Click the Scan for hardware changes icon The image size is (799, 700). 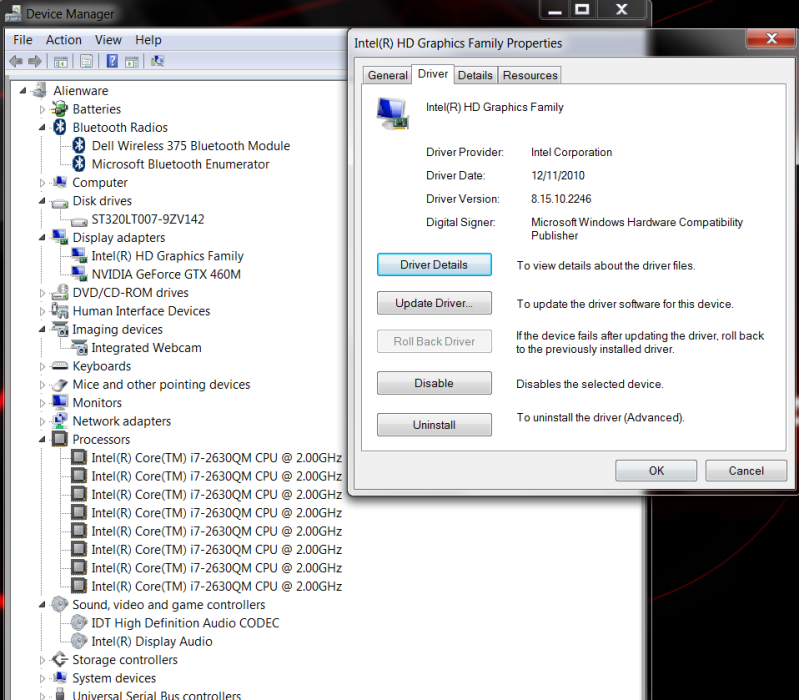[x=157, y=62]
